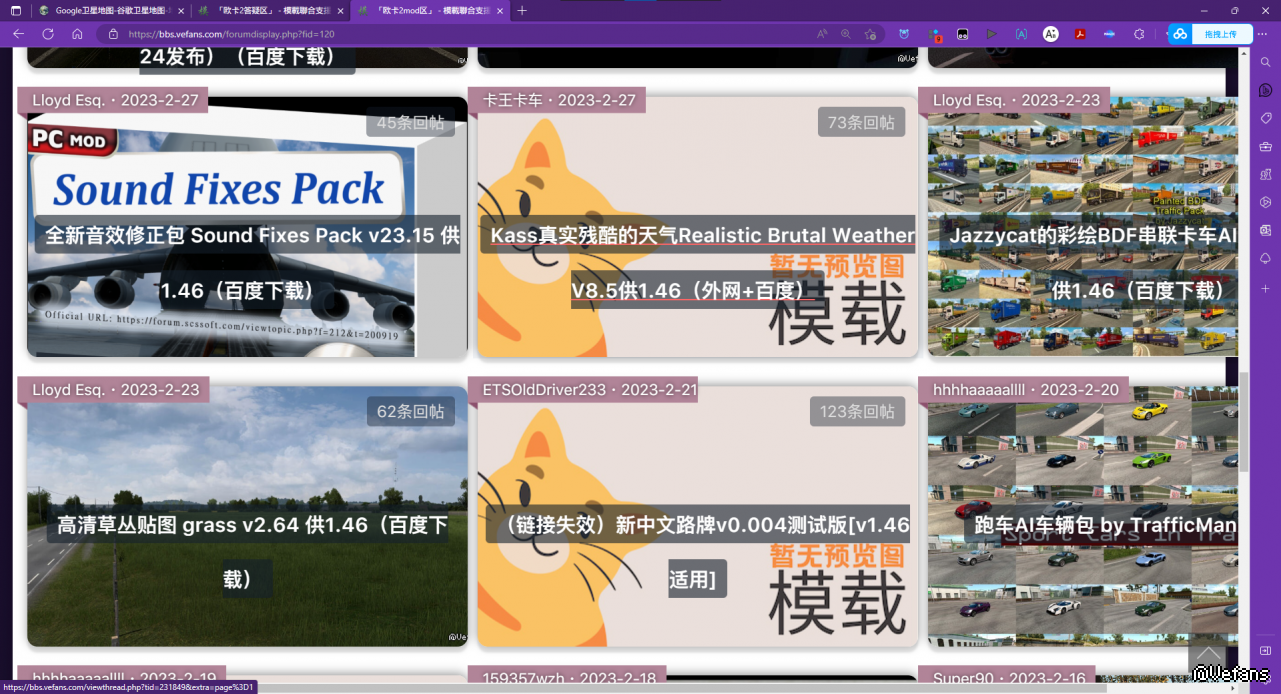Click the 45条回帖 reply count badge
1281x694 pixels.
(410, 122)
